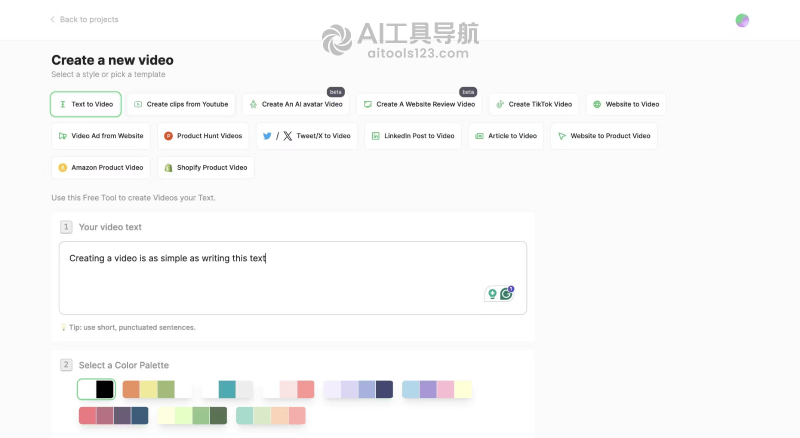Select the pink and coral palette
The width and height of the screenshot is (800, 438).
(x=289, y=390)
